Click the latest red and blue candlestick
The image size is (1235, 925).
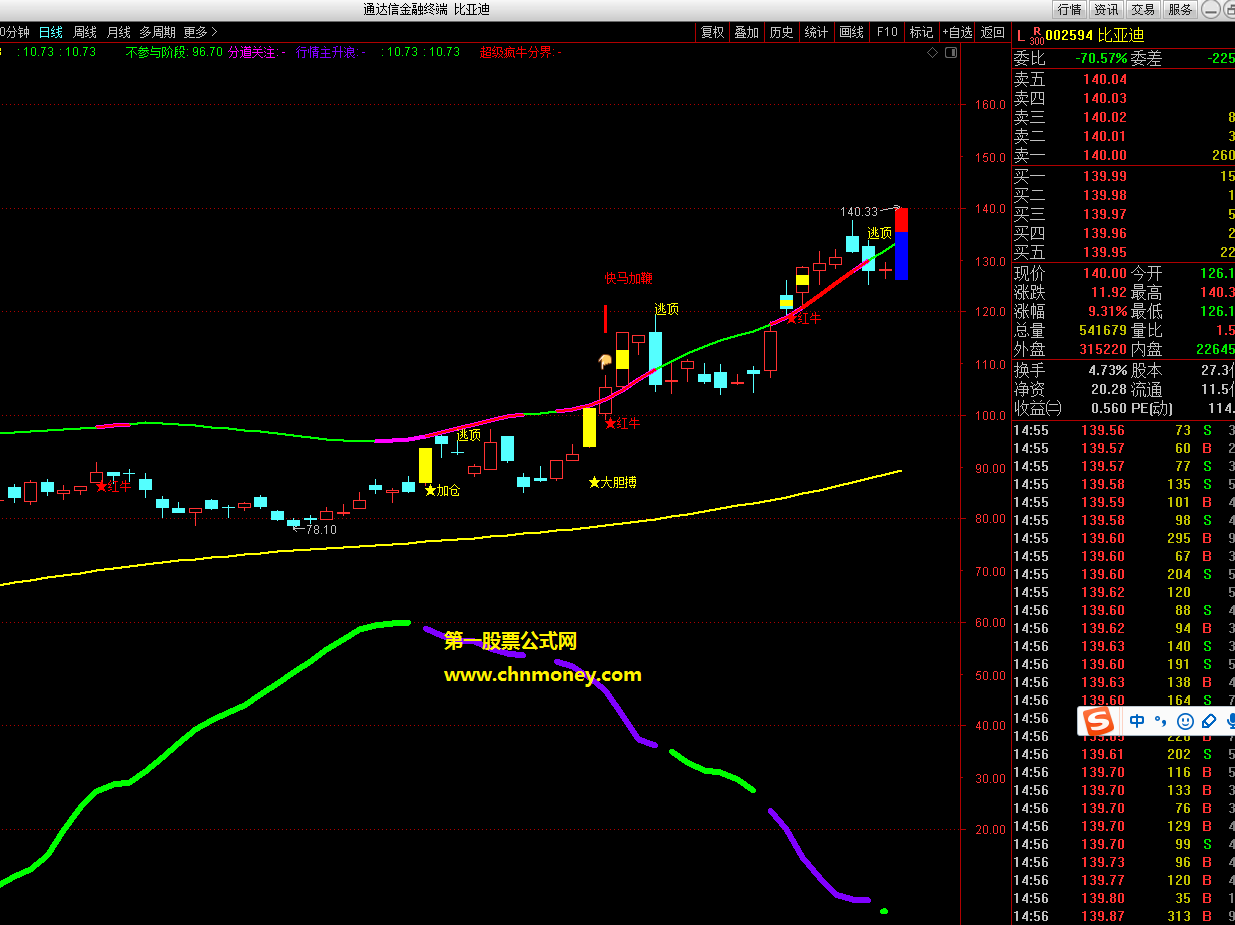901,243
